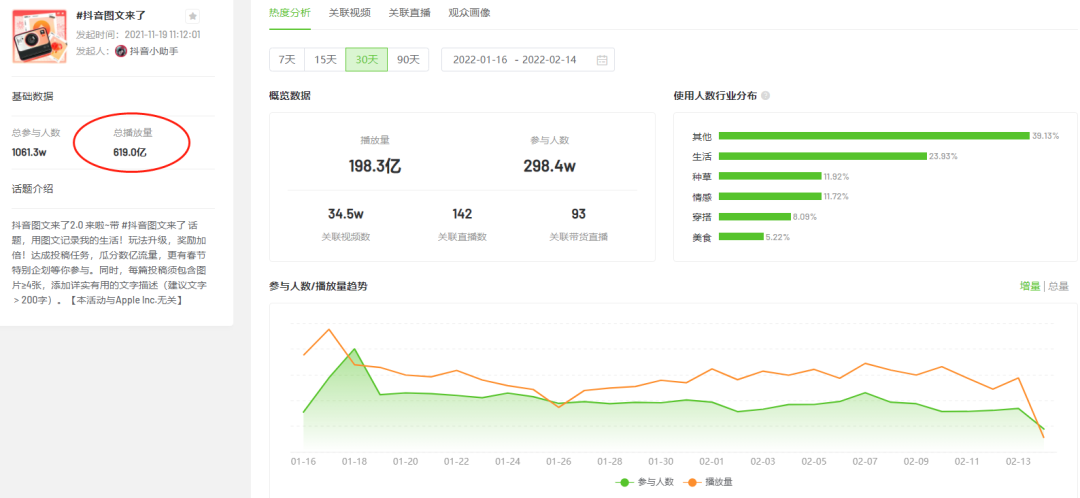1080x498 pixels.
Task: Select the 15天 range
Action: 325,59
